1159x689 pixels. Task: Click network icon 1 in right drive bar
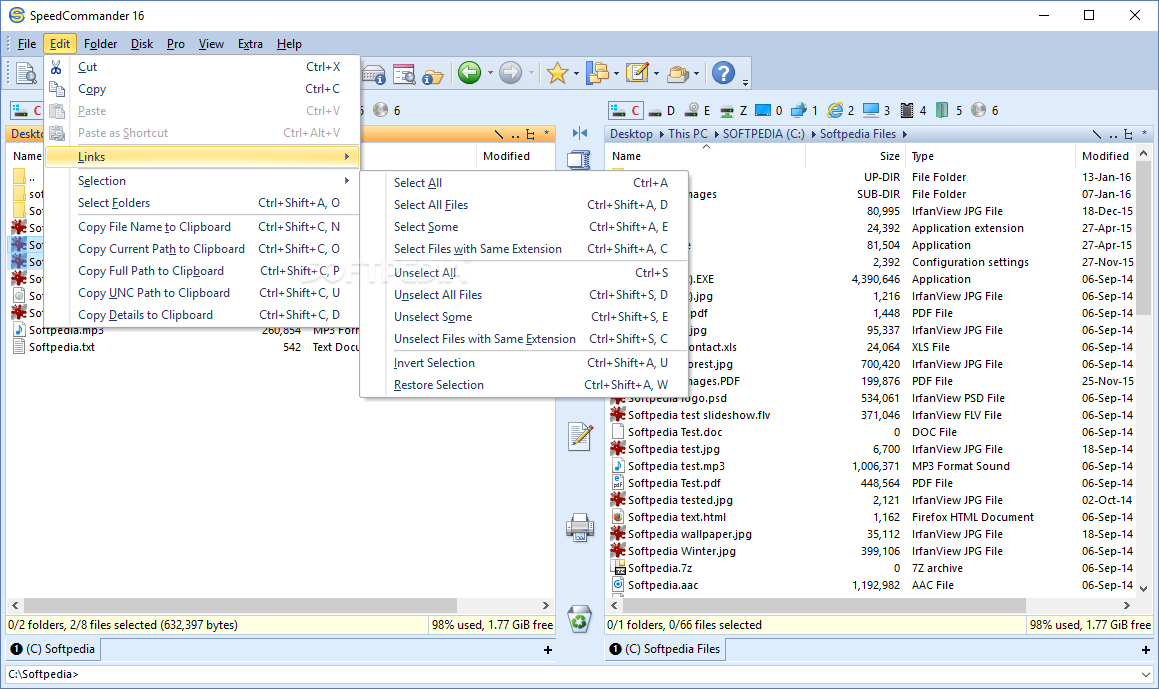pyautogui.click(x=804, y=110)
